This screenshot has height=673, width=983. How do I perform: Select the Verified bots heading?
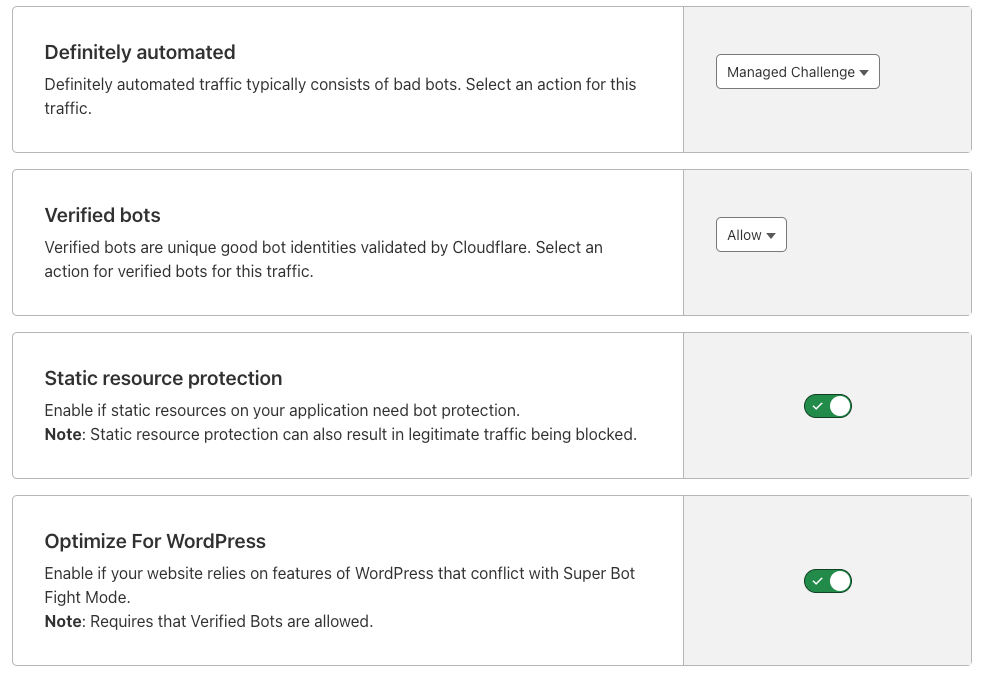click(102, 215)
